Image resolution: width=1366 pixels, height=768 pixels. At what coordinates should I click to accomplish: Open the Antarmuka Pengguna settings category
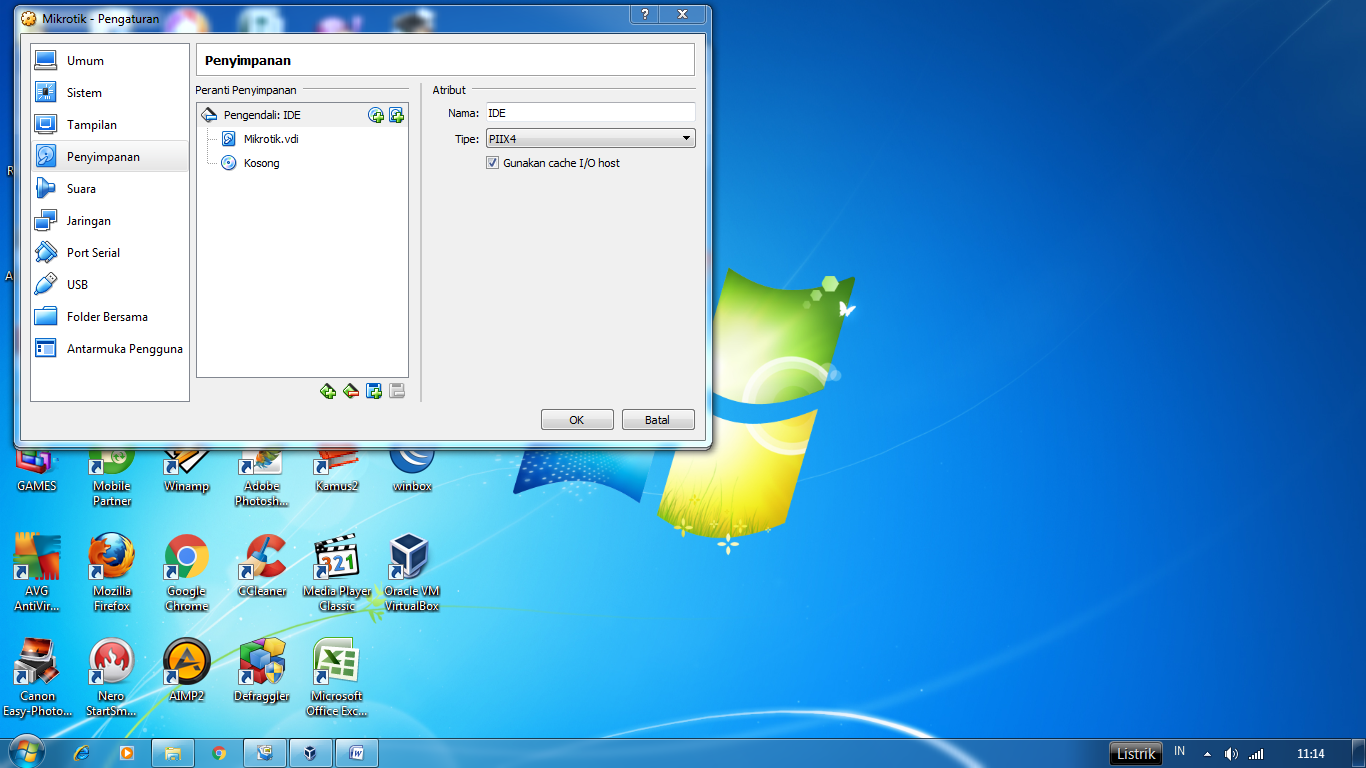click(110, 349)
